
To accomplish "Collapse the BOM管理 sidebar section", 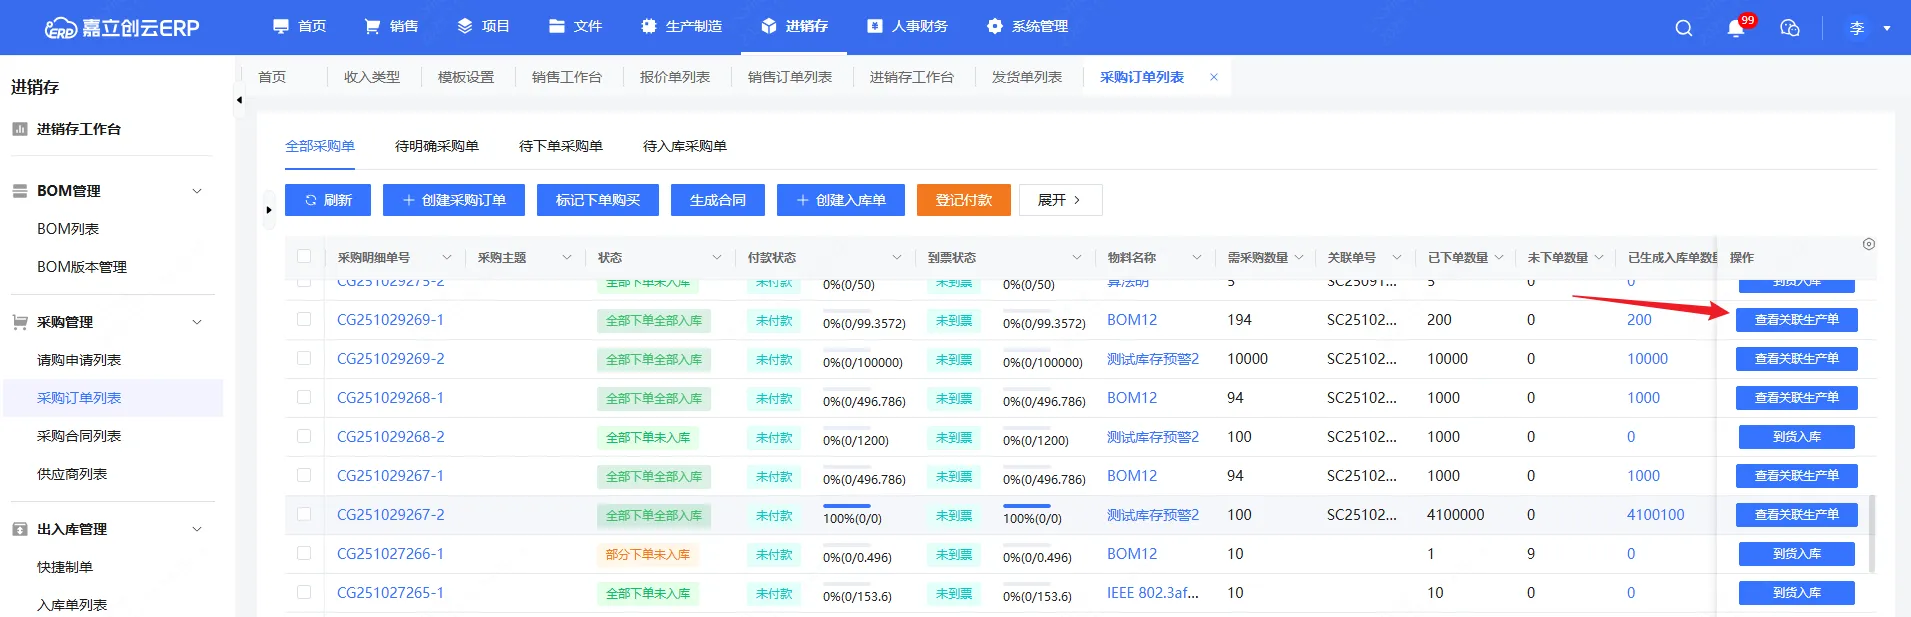I will (x=197, y=191).
